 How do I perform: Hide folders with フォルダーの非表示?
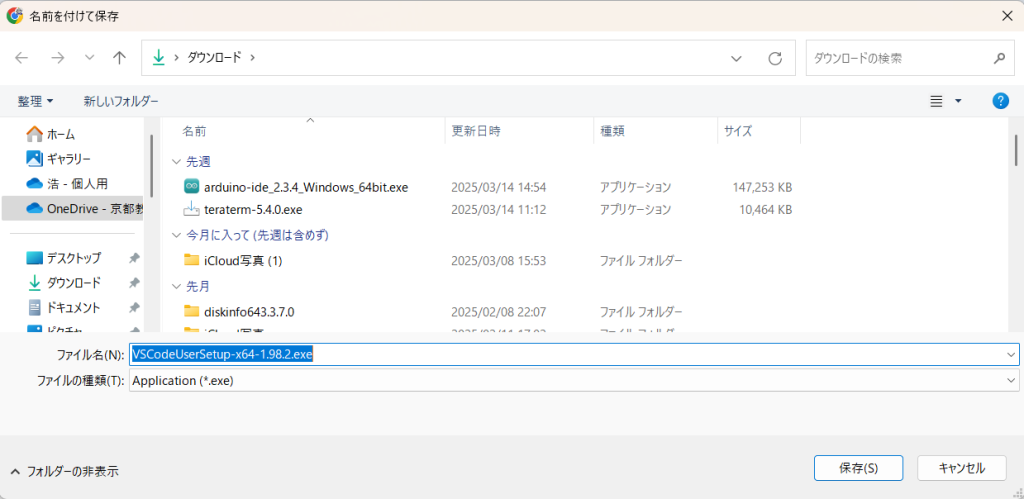pyautogui.click(x=64, y=471)
